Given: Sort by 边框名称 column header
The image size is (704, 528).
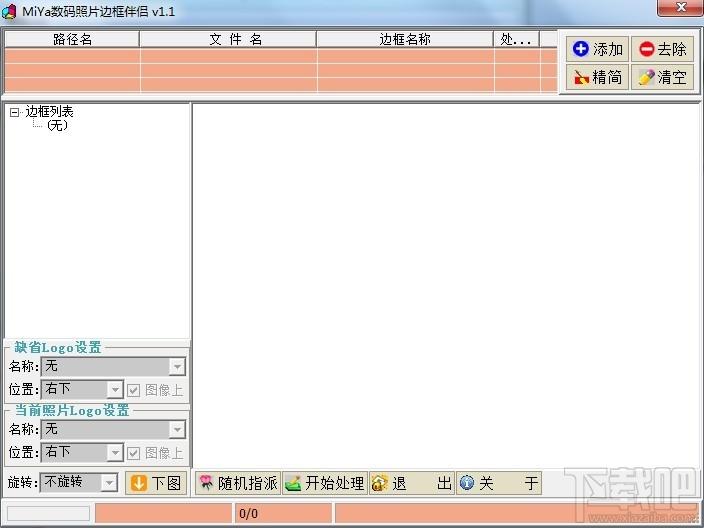Looking at the screenshot, I should 405,40.
